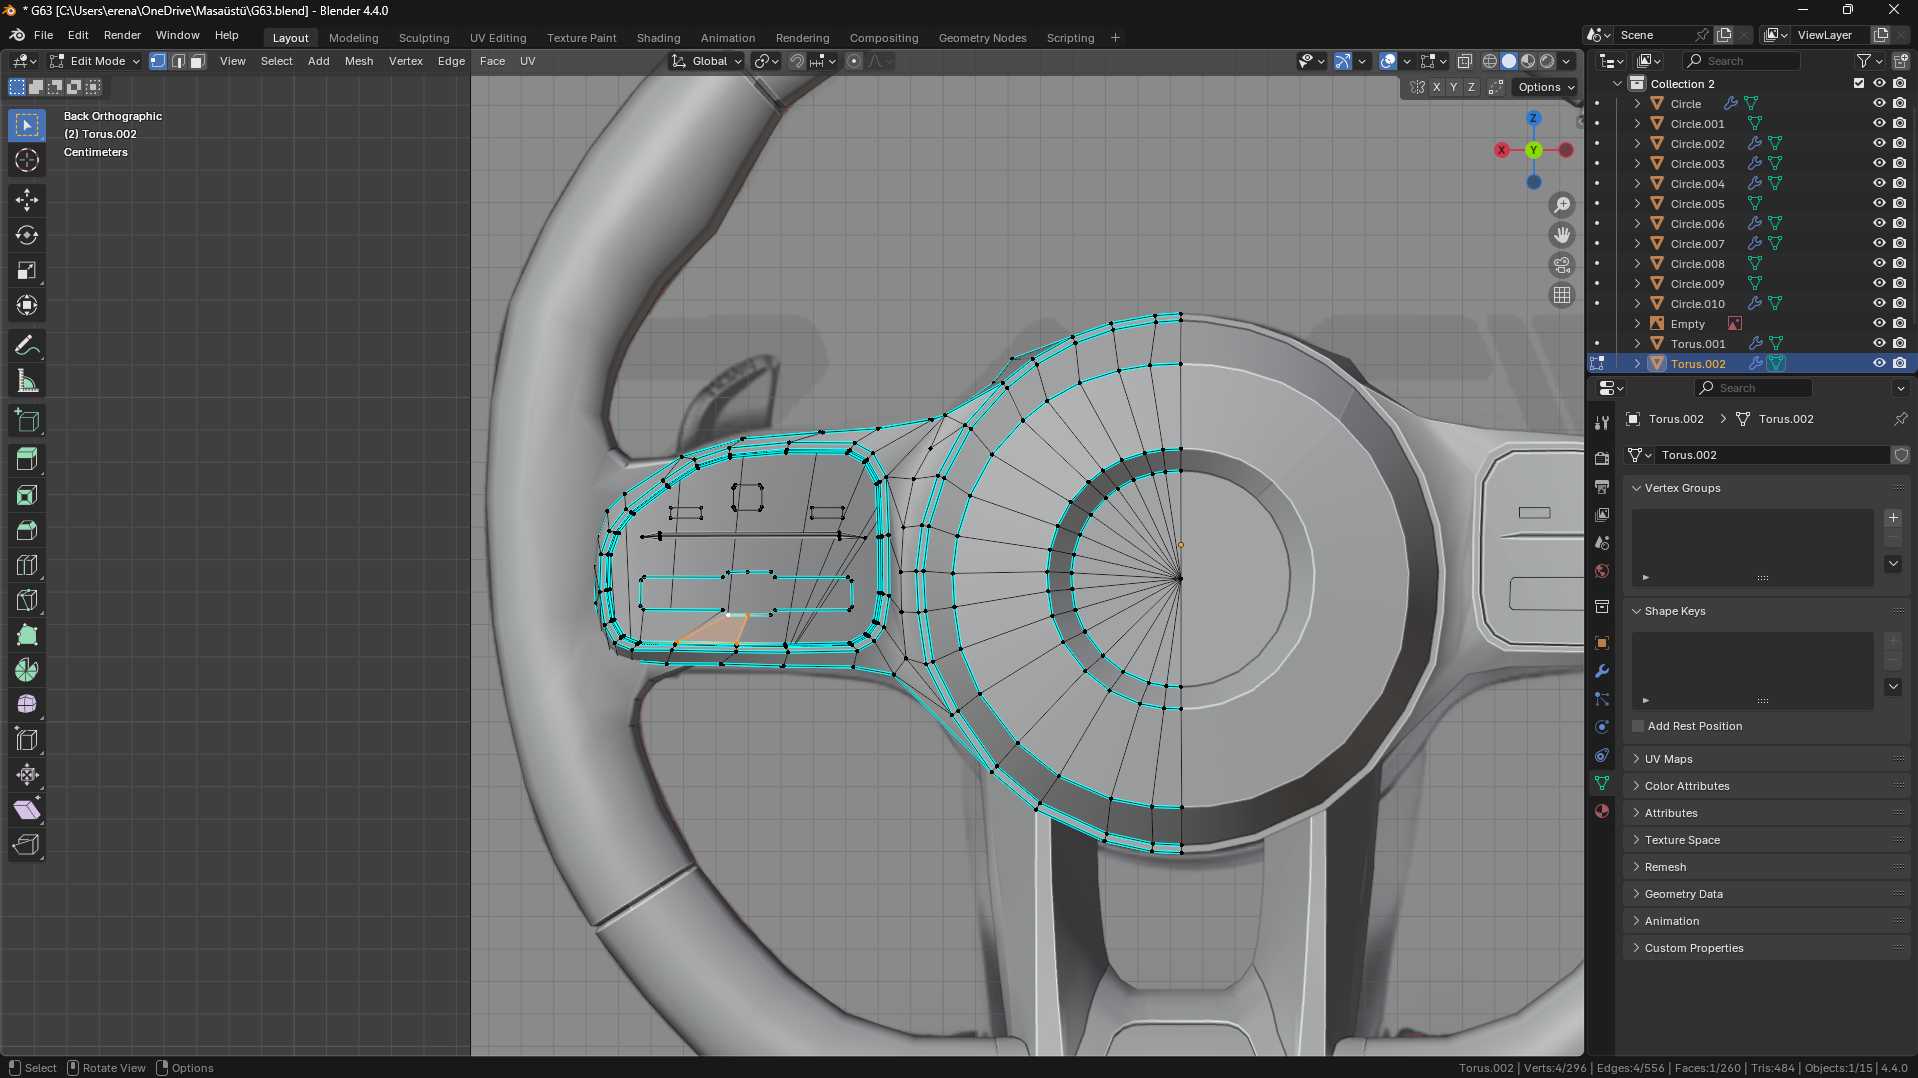Add a new vertex group with plus button
Image resolution: width=1918 pixels, height=1078 pixels.
point(1892,517)
